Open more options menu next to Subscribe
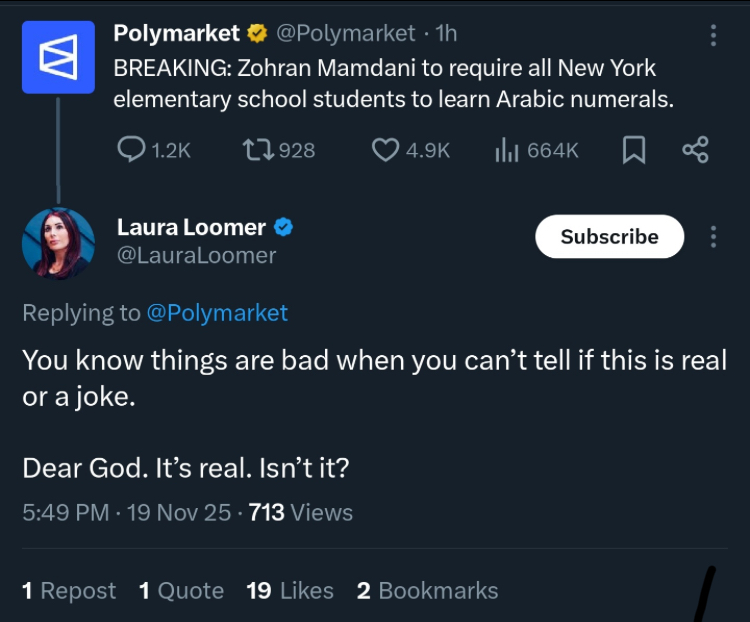This screenshot has width=750, height=622. [713, 237]
